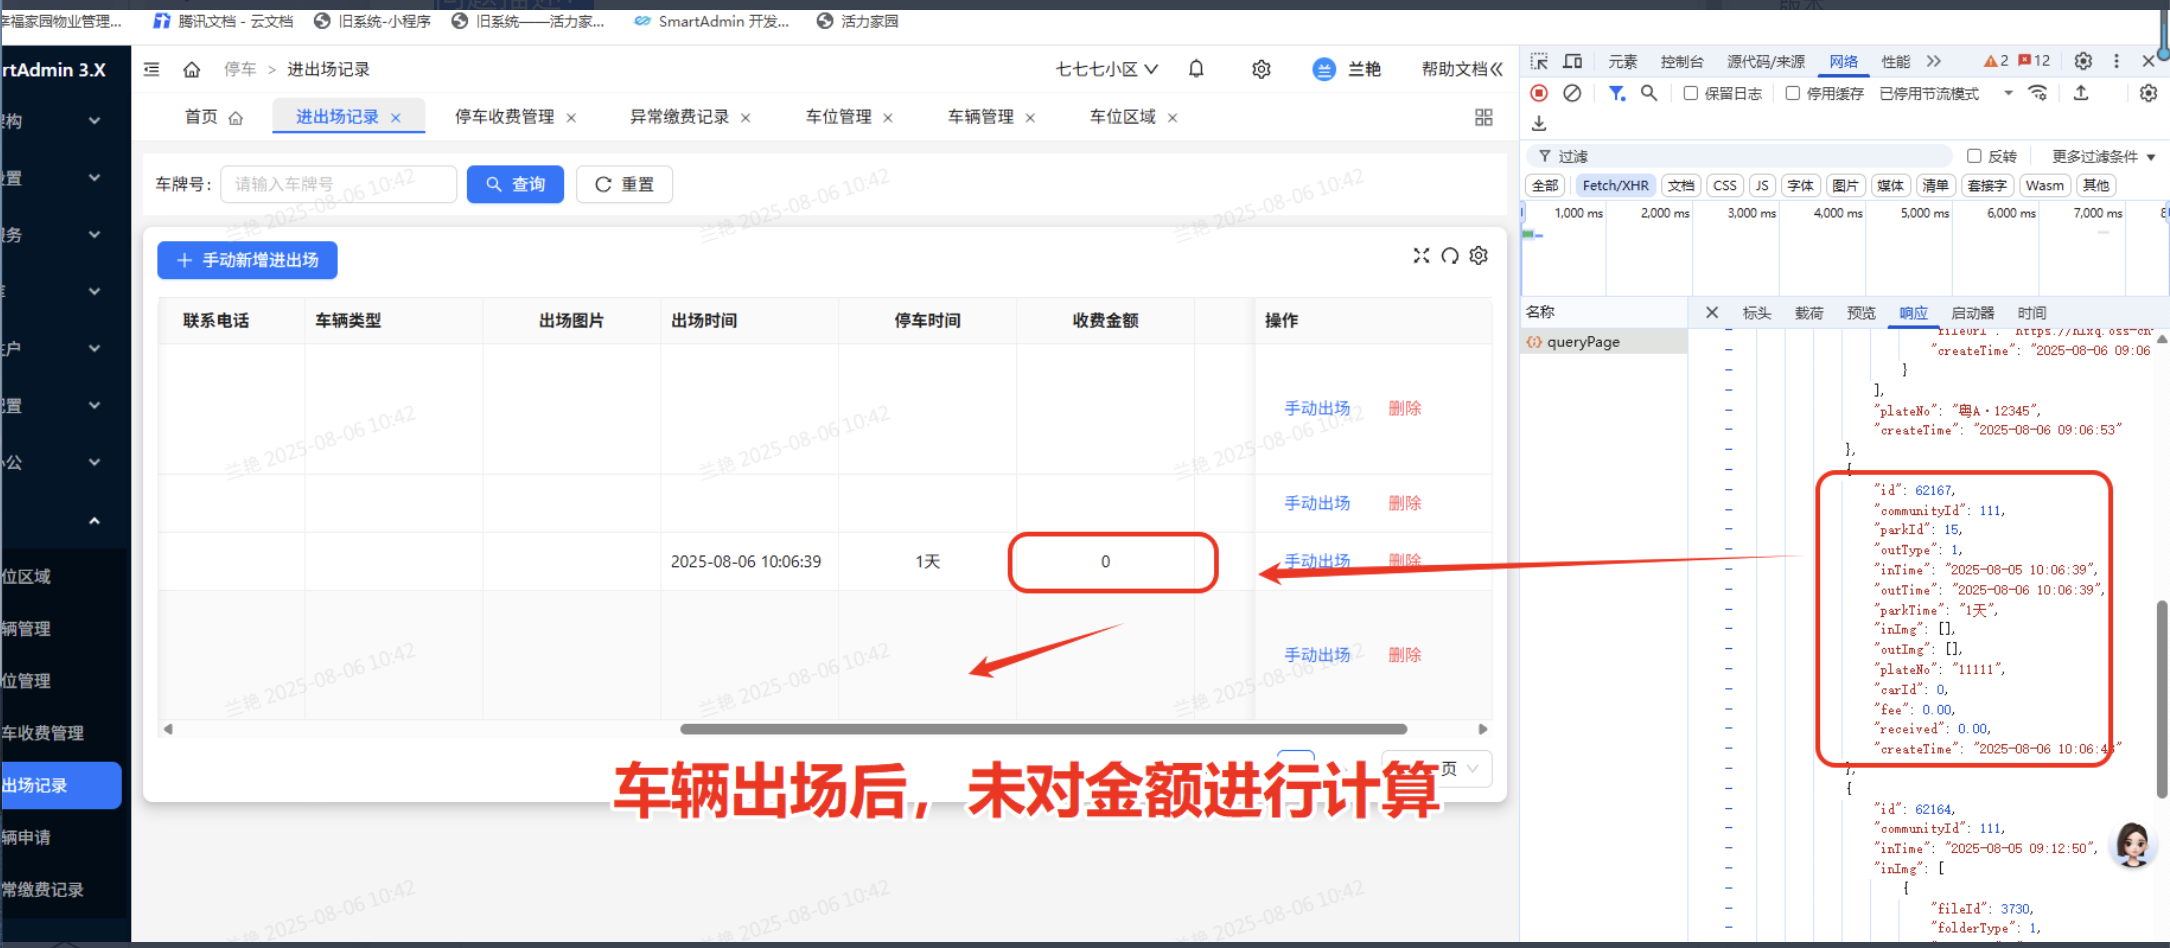2170x948 pixels.
Task: Click the table fullscreen icon
Action: (x=1421, y=256)
